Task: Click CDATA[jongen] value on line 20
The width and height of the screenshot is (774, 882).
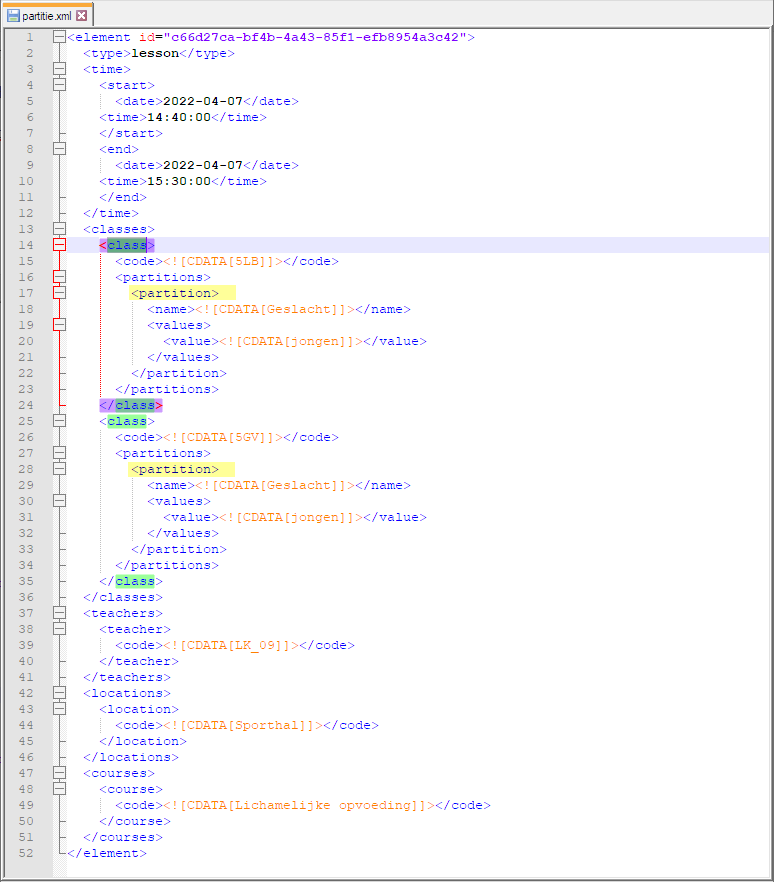Action: tap(291, 341)
